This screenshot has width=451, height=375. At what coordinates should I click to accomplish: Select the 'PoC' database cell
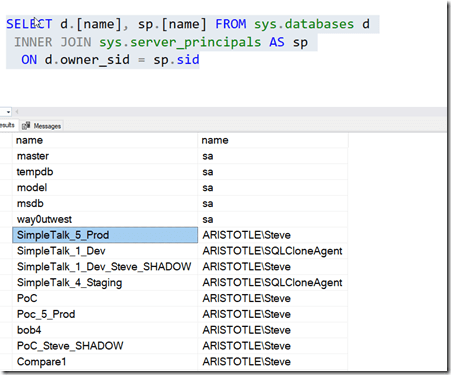pos(105,298)
